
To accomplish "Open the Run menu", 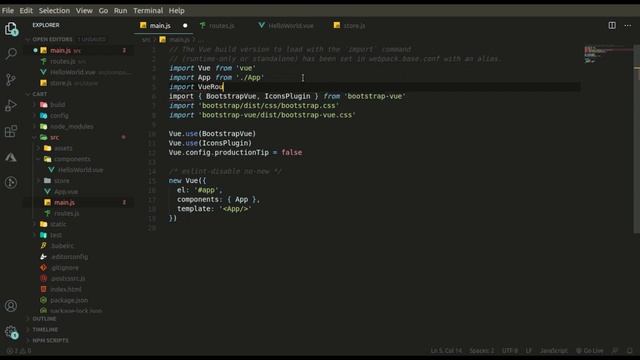I will pyautogui.click(x=120, y=11).
